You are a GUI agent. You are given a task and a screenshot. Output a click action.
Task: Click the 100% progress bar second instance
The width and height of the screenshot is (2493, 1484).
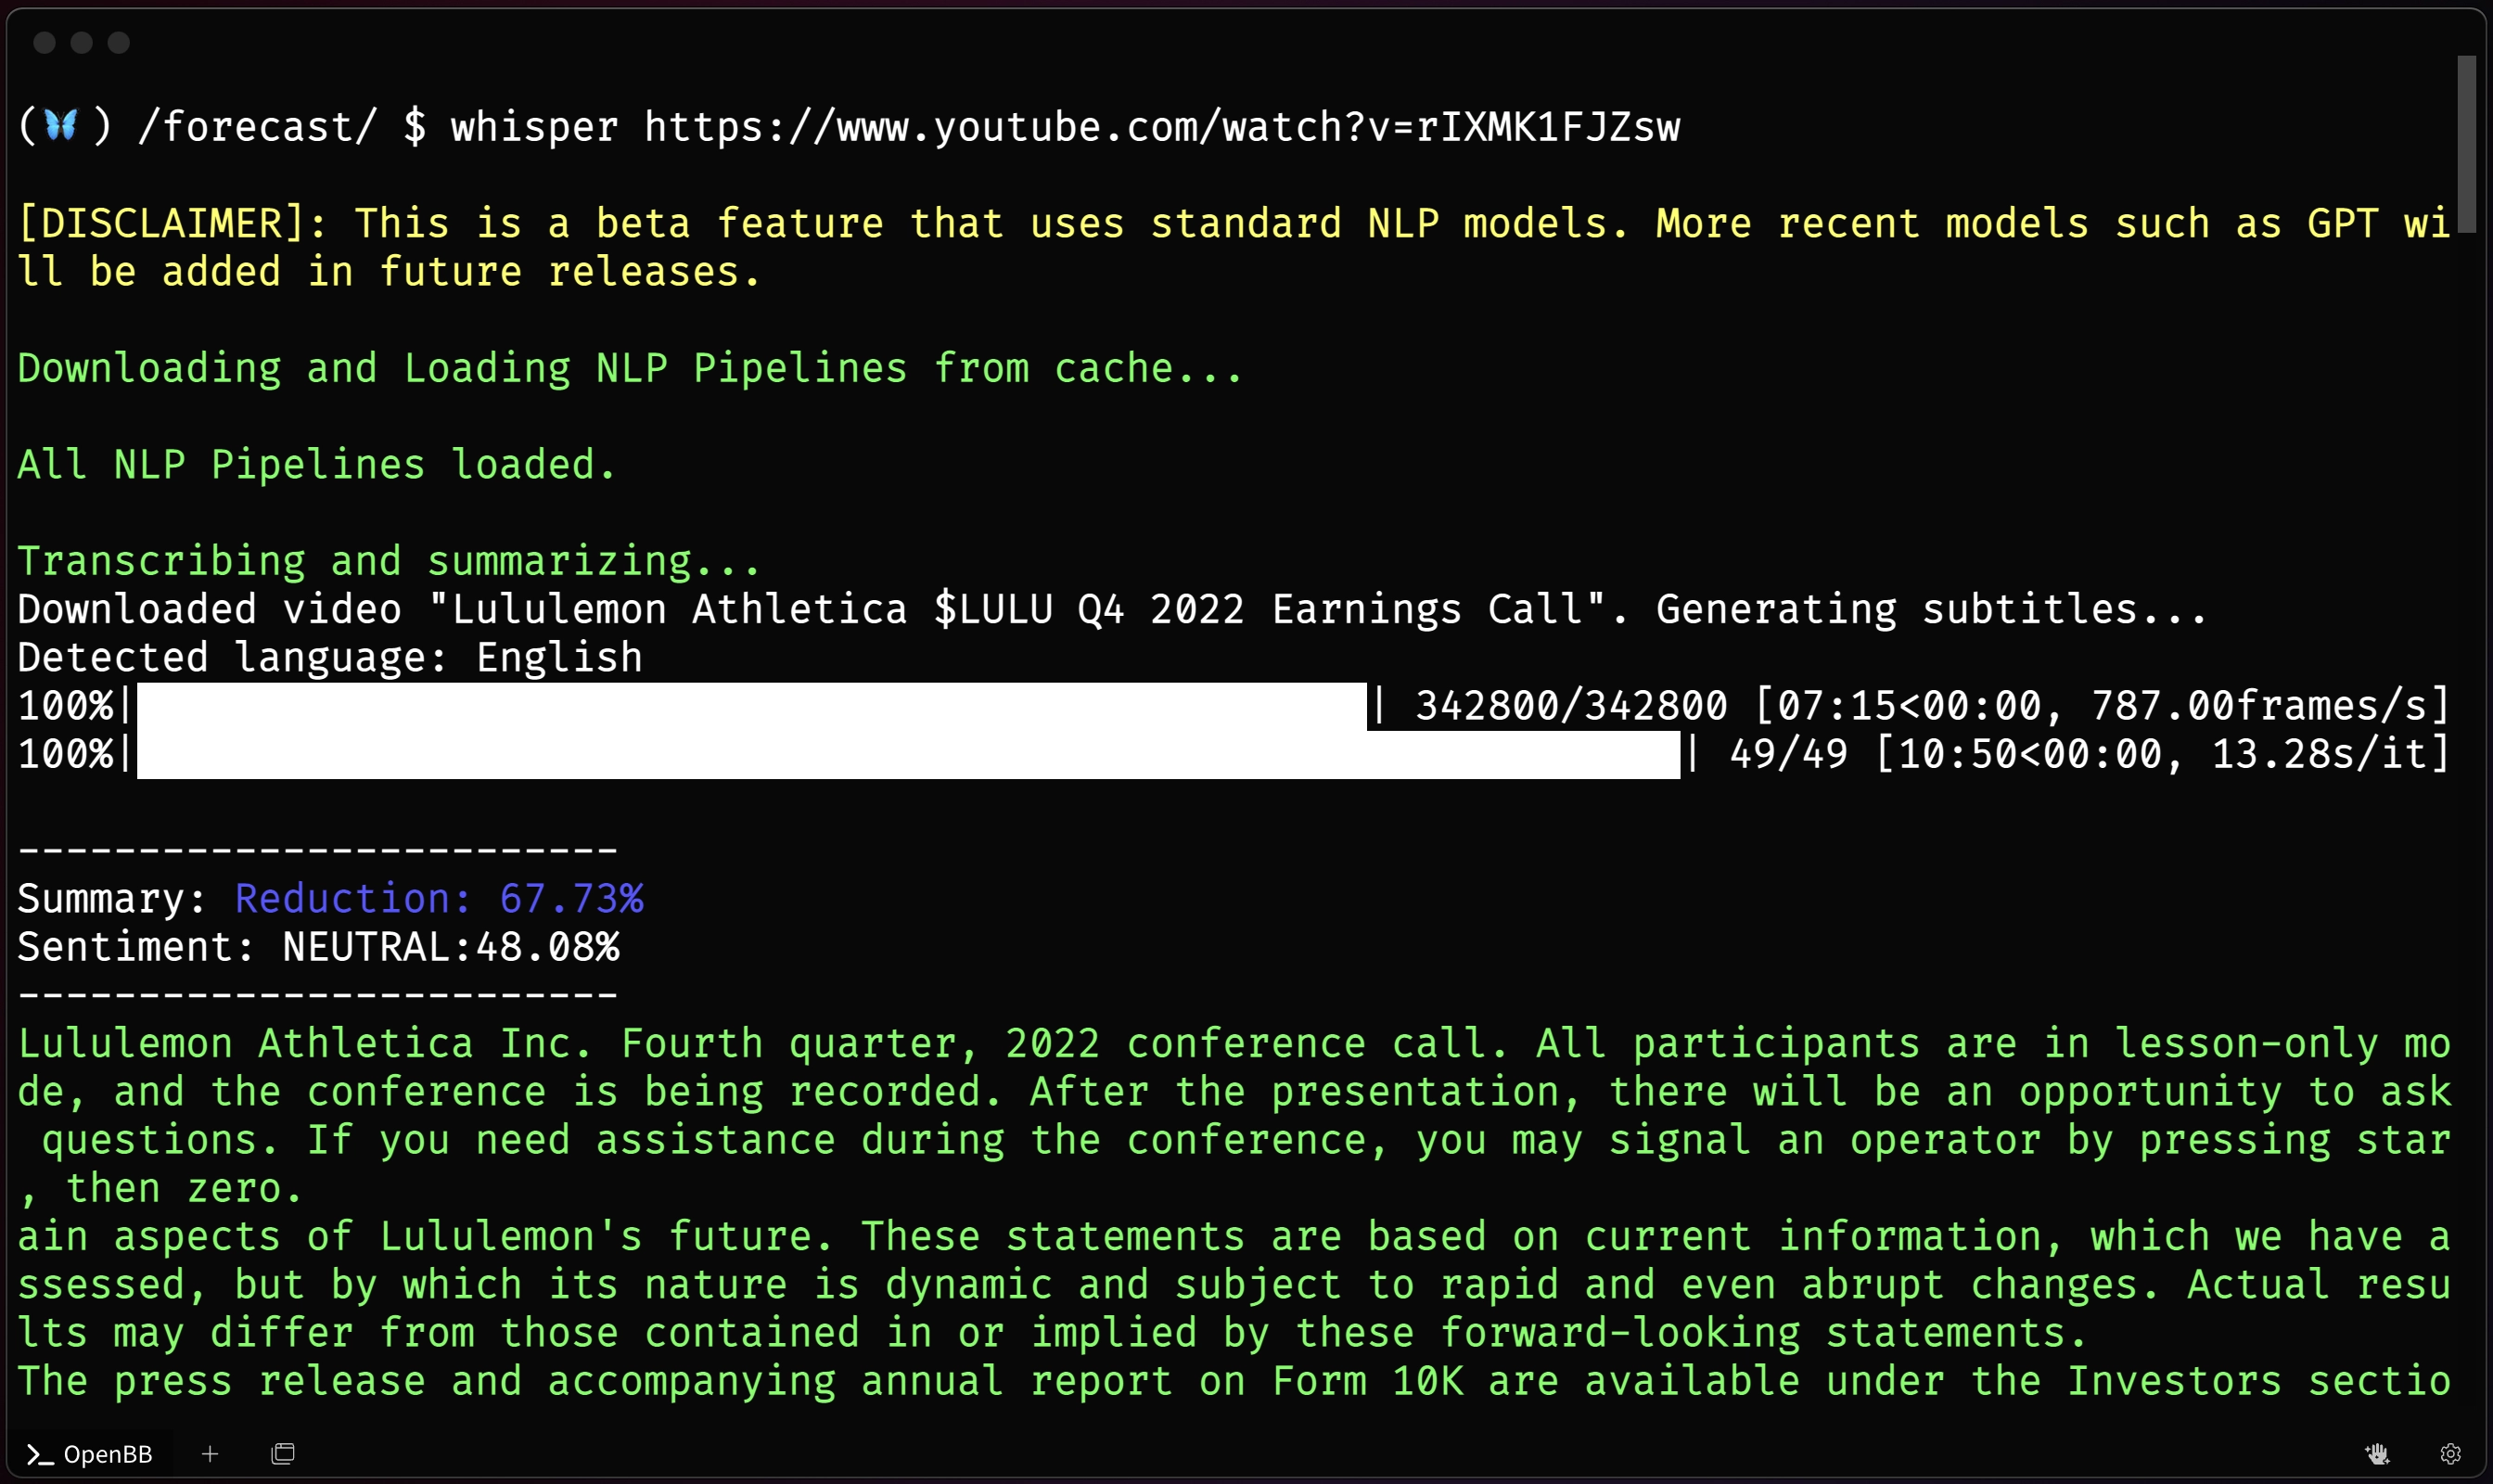pos(904,754)
